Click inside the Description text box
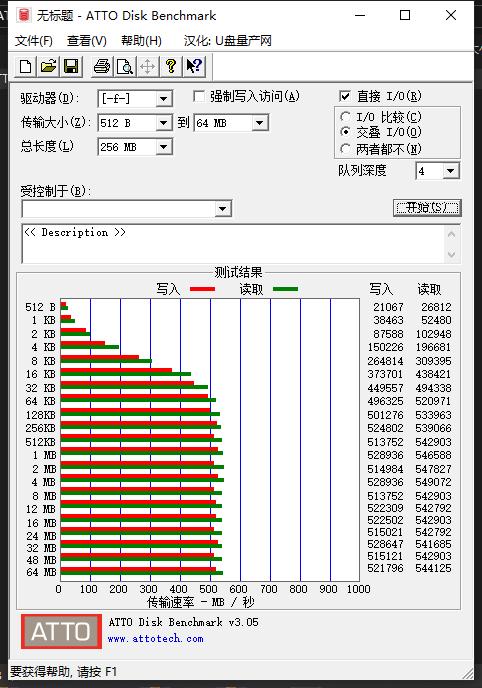482x688 pixels. click(232, 244)
